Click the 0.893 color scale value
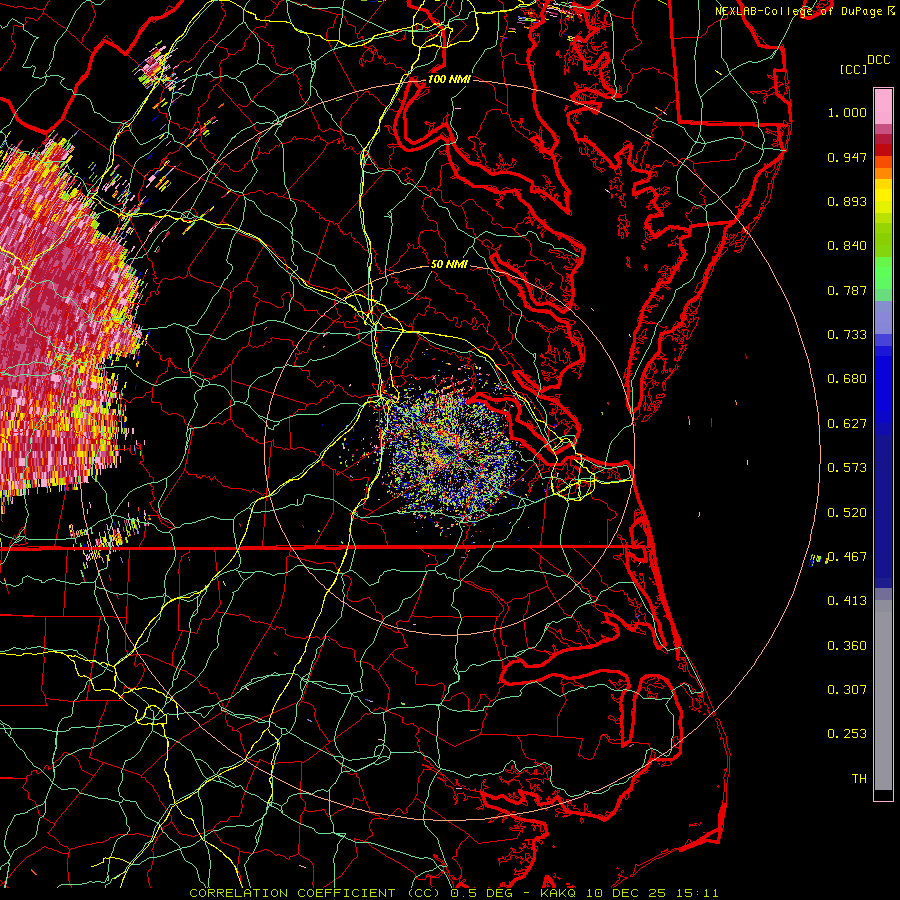900x900 pixels. (x=847, y=201)
